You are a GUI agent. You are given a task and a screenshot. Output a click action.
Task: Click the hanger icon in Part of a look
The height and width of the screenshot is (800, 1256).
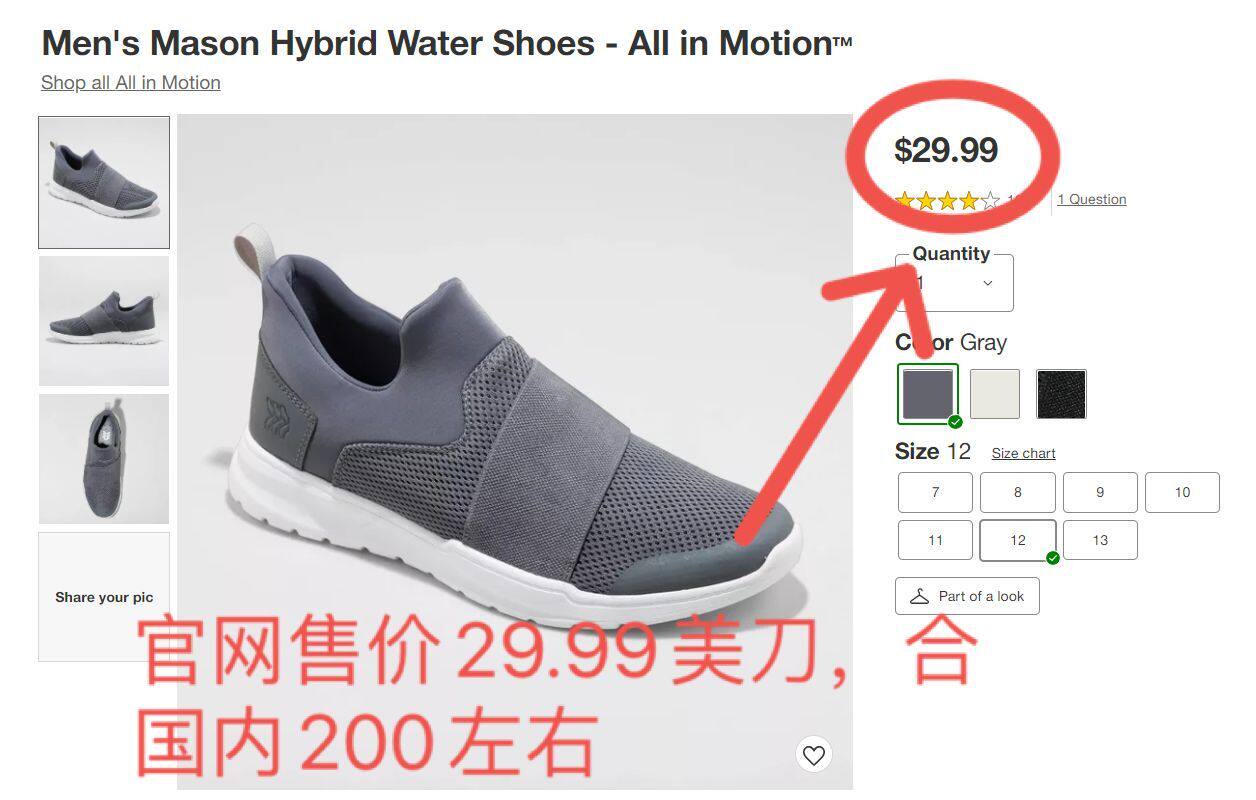tap(919, 596)
